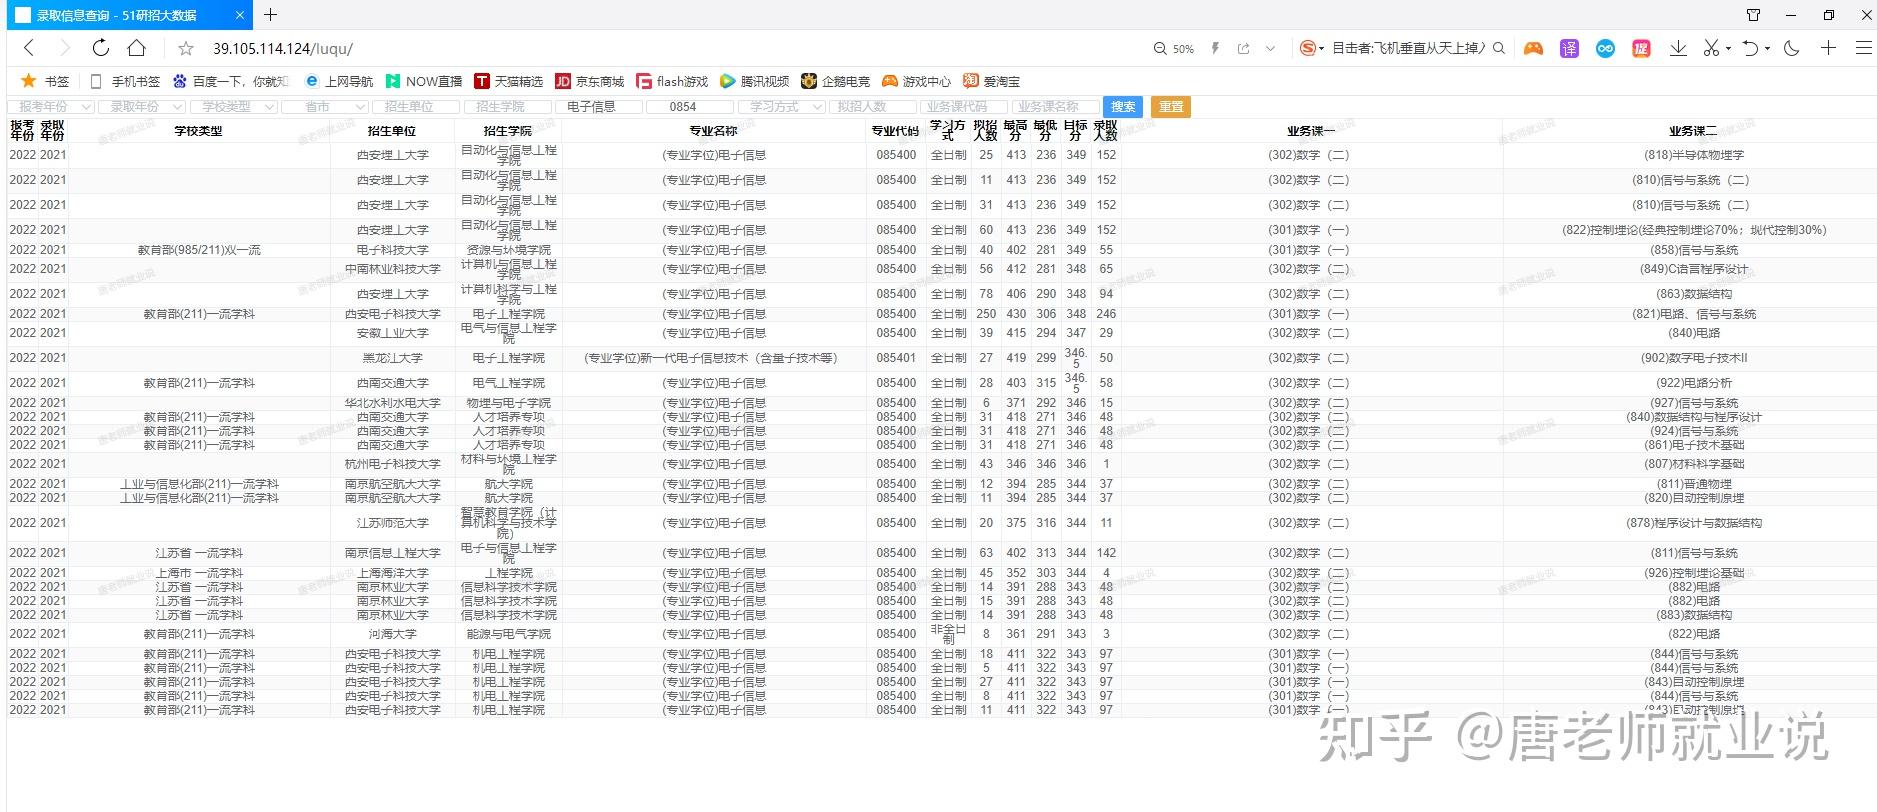Viewport: 1877px width, 812px height.
Task: Reload the page with the refresh icon
Action: (x=100, y=48)
